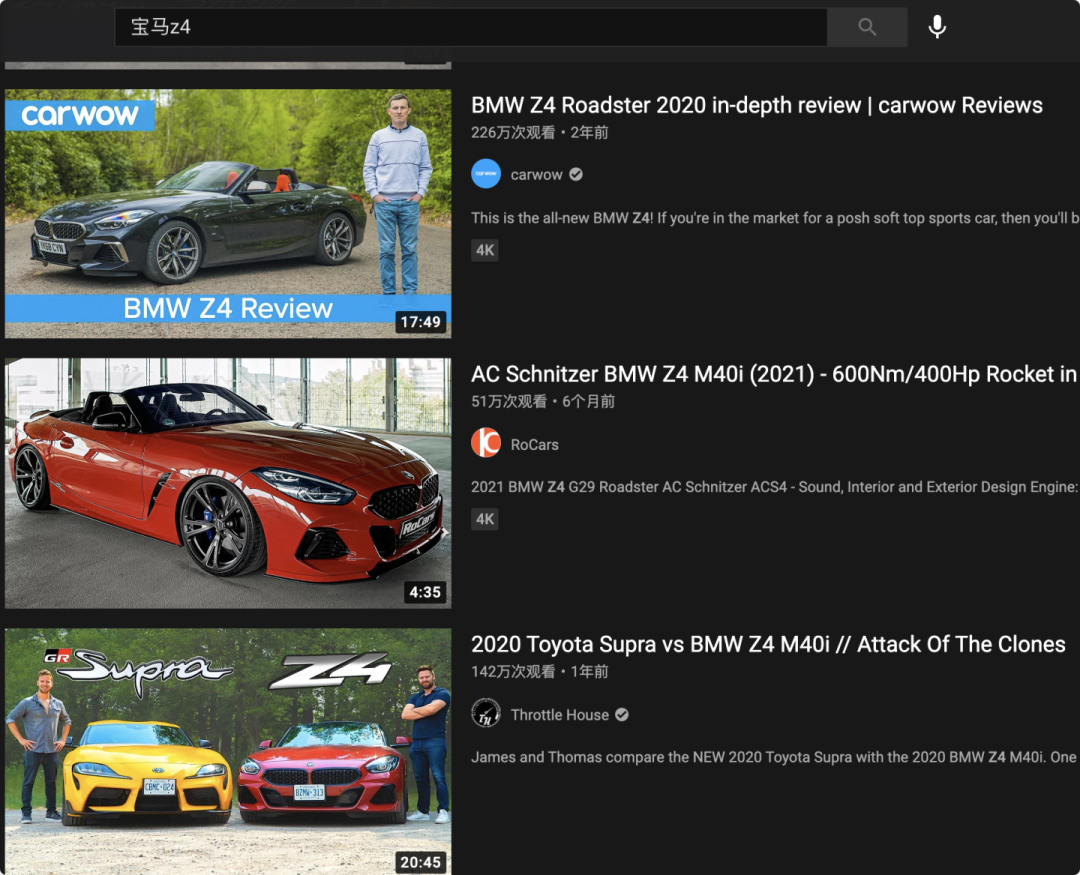Click the 4K badge under carwow video

click(x=485, y=250)
